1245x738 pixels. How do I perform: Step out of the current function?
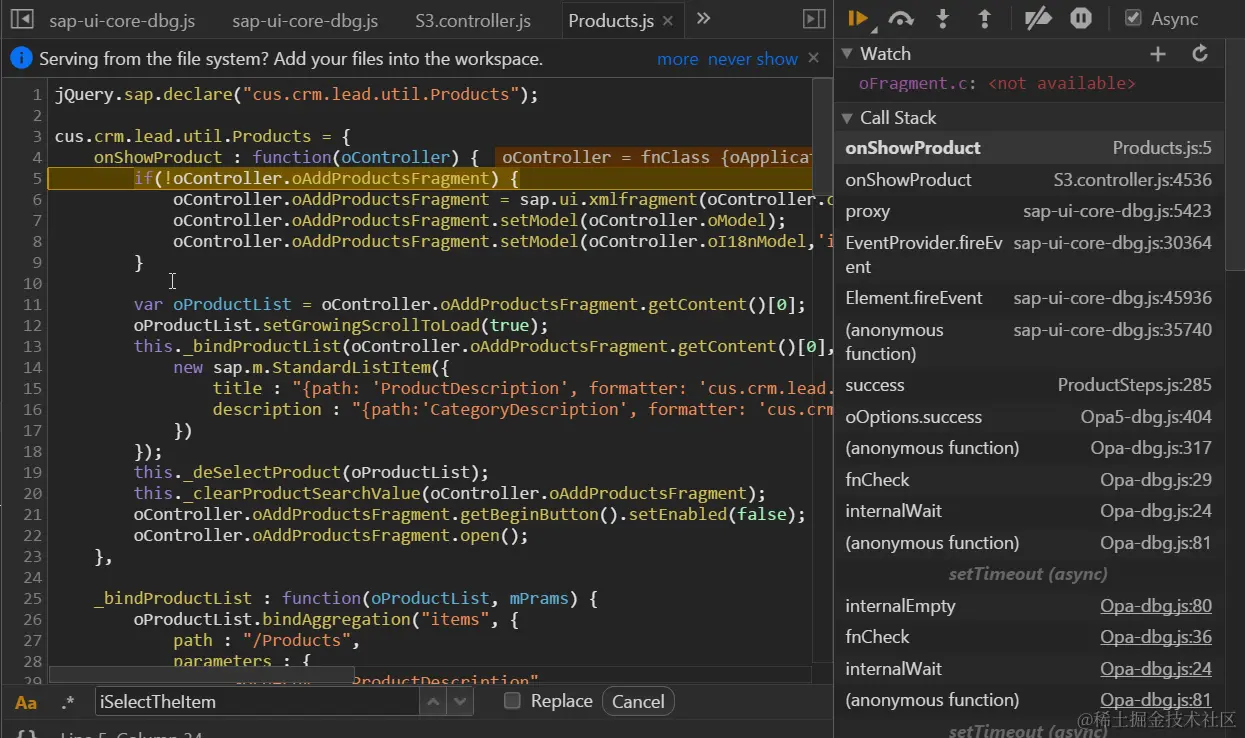[984, 18]
